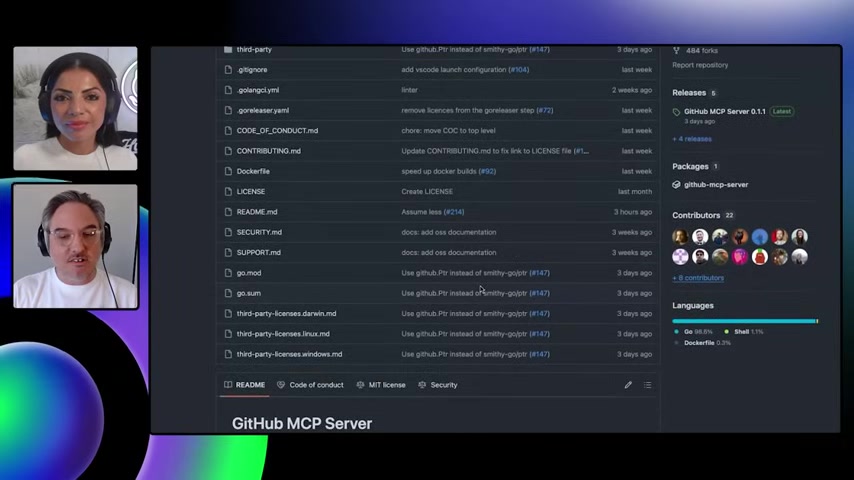854x480 pixels.
Task: Open third-party-licenses.darwin.md file
Action: pos(286,314)
